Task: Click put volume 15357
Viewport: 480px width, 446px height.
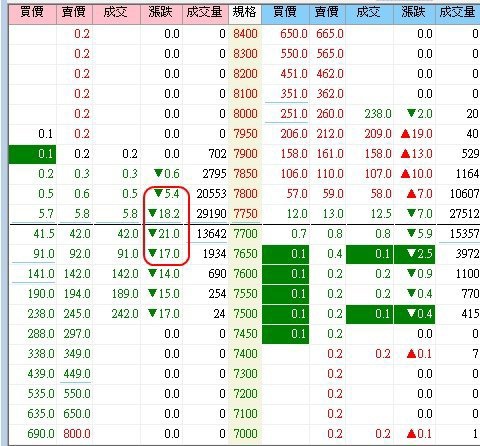Action: click(464, 234)
